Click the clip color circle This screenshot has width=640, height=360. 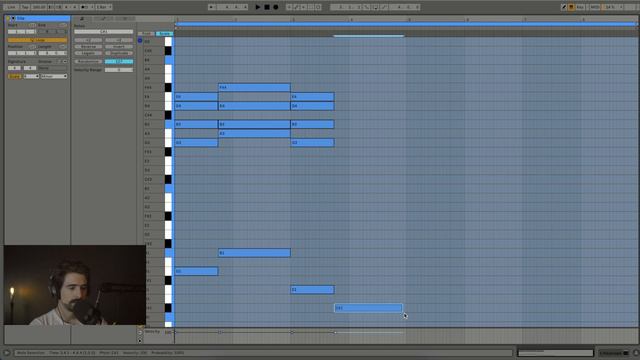pyautogui.click(x=8, y=18)
